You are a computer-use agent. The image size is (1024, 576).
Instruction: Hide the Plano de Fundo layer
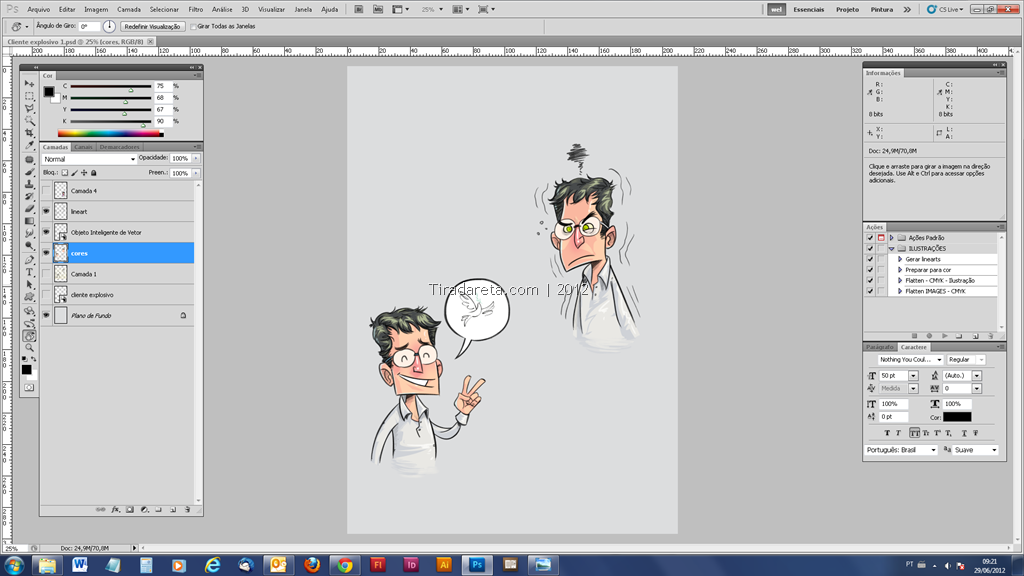coord(46,315)
